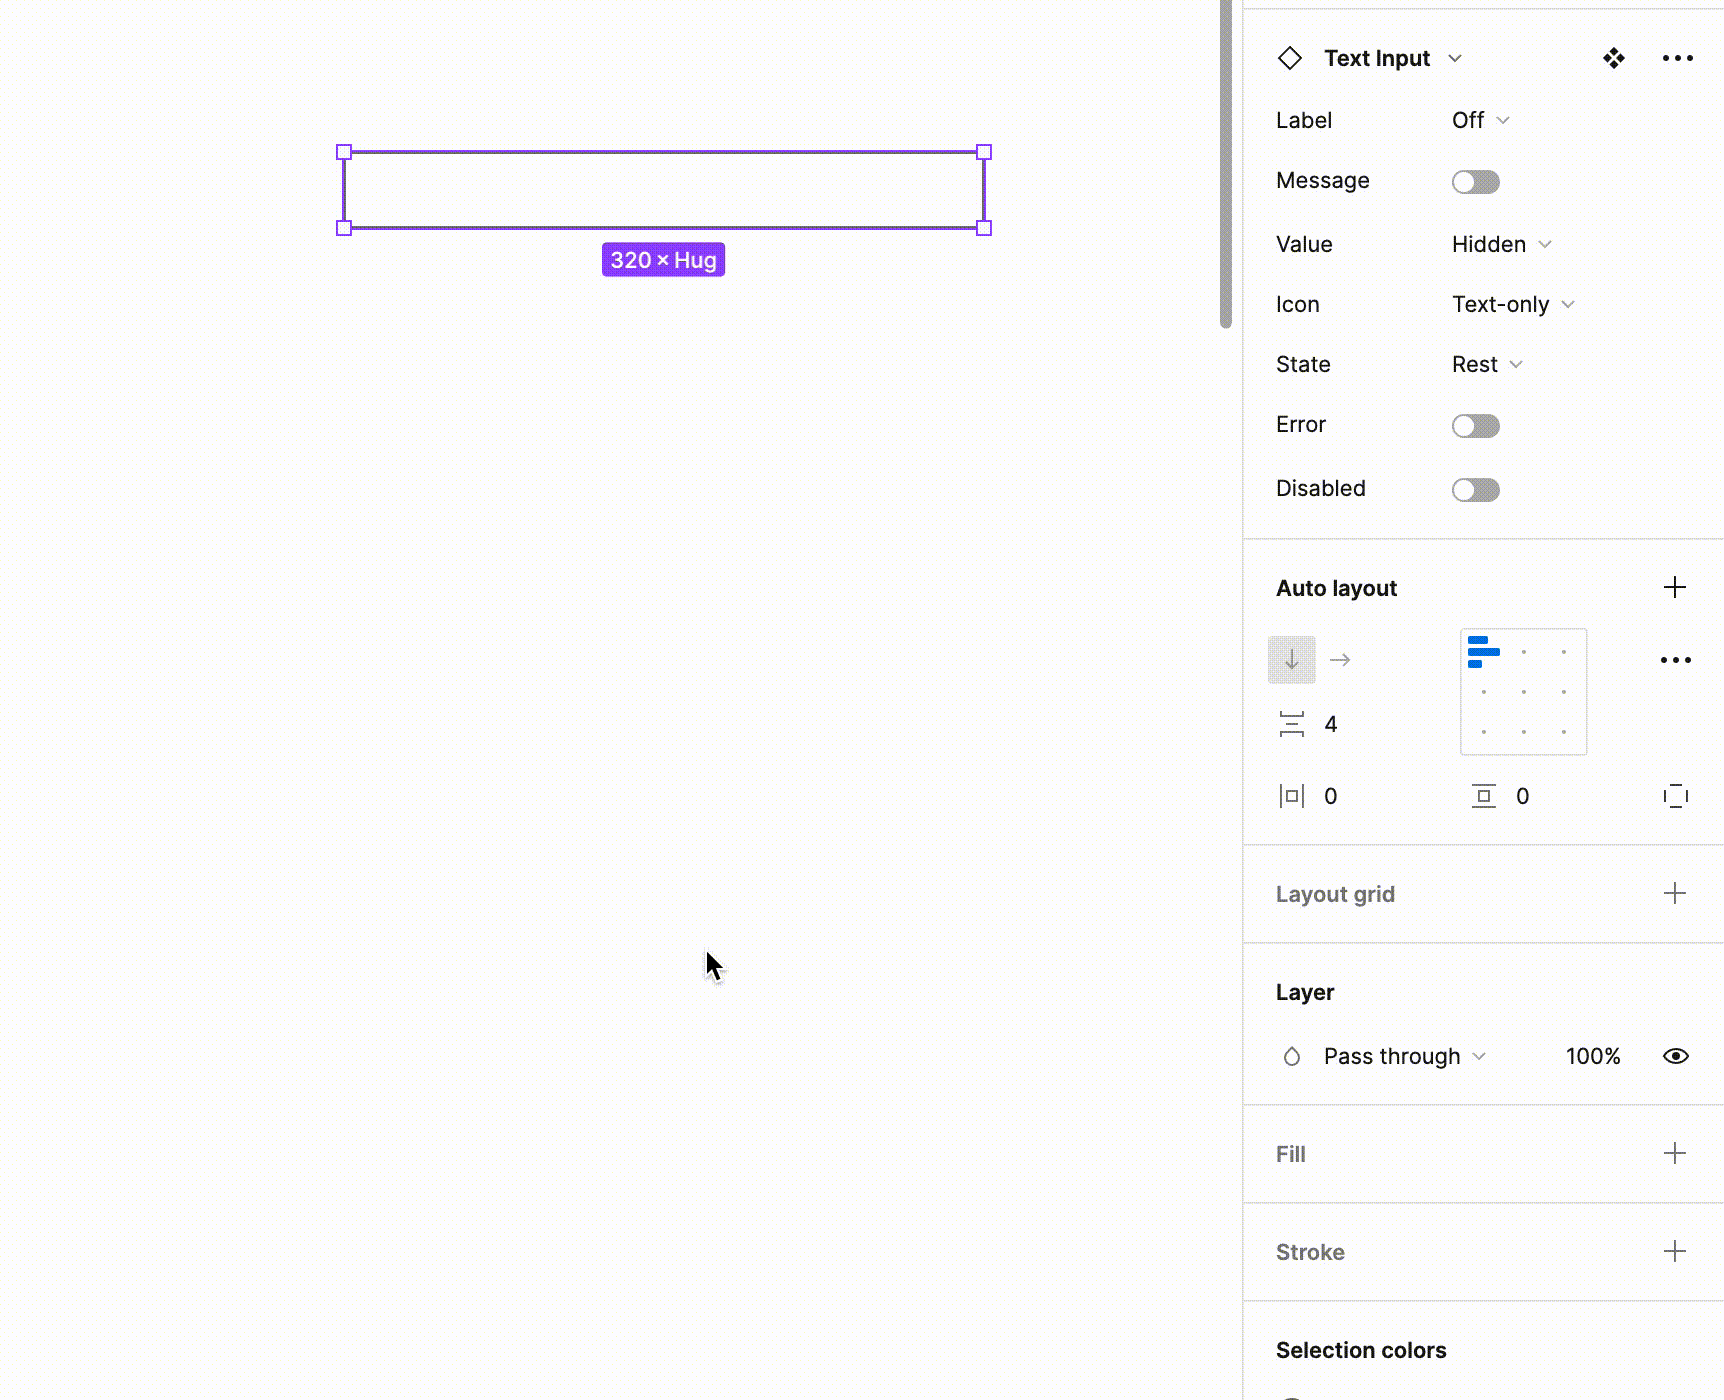
Task: Select the text input frame's top-left resize handle
Action: pos(344,152)
